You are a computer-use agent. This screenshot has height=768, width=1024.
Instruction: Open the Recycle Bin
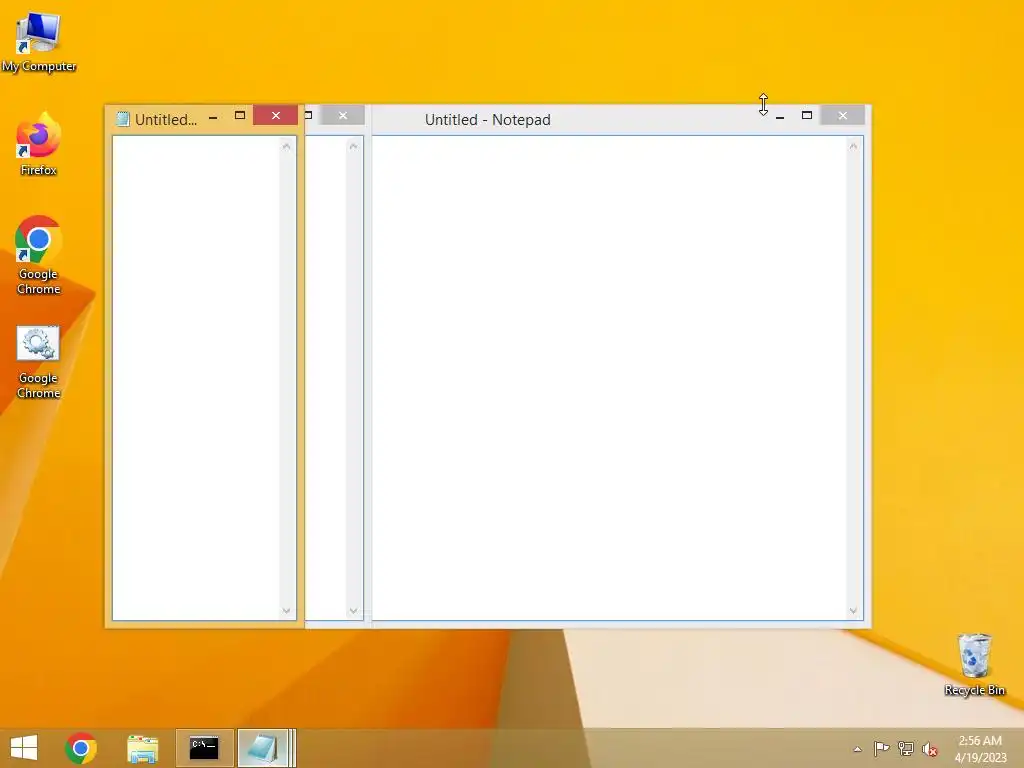974,665
